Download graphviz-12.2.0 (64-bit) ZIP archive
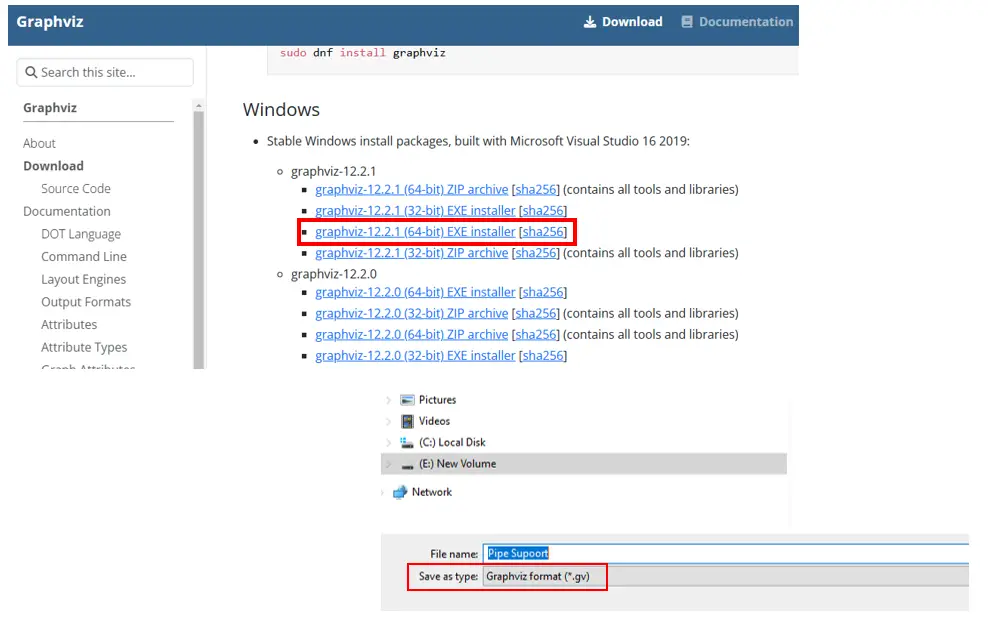The height and width of the screenshot is (620, 995). (411, 334)
